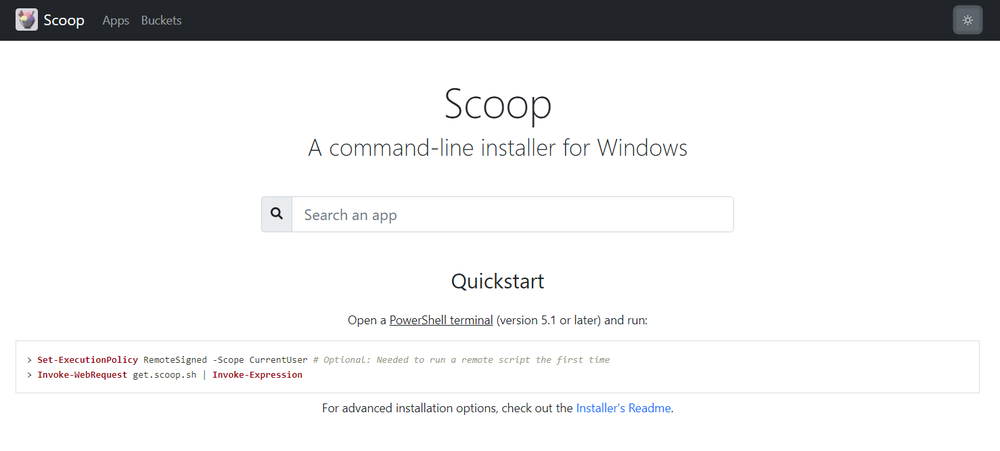This screenshot has width=1000, height=451.
Task: Click the large Scoop page title
Action: click(497, 103)
